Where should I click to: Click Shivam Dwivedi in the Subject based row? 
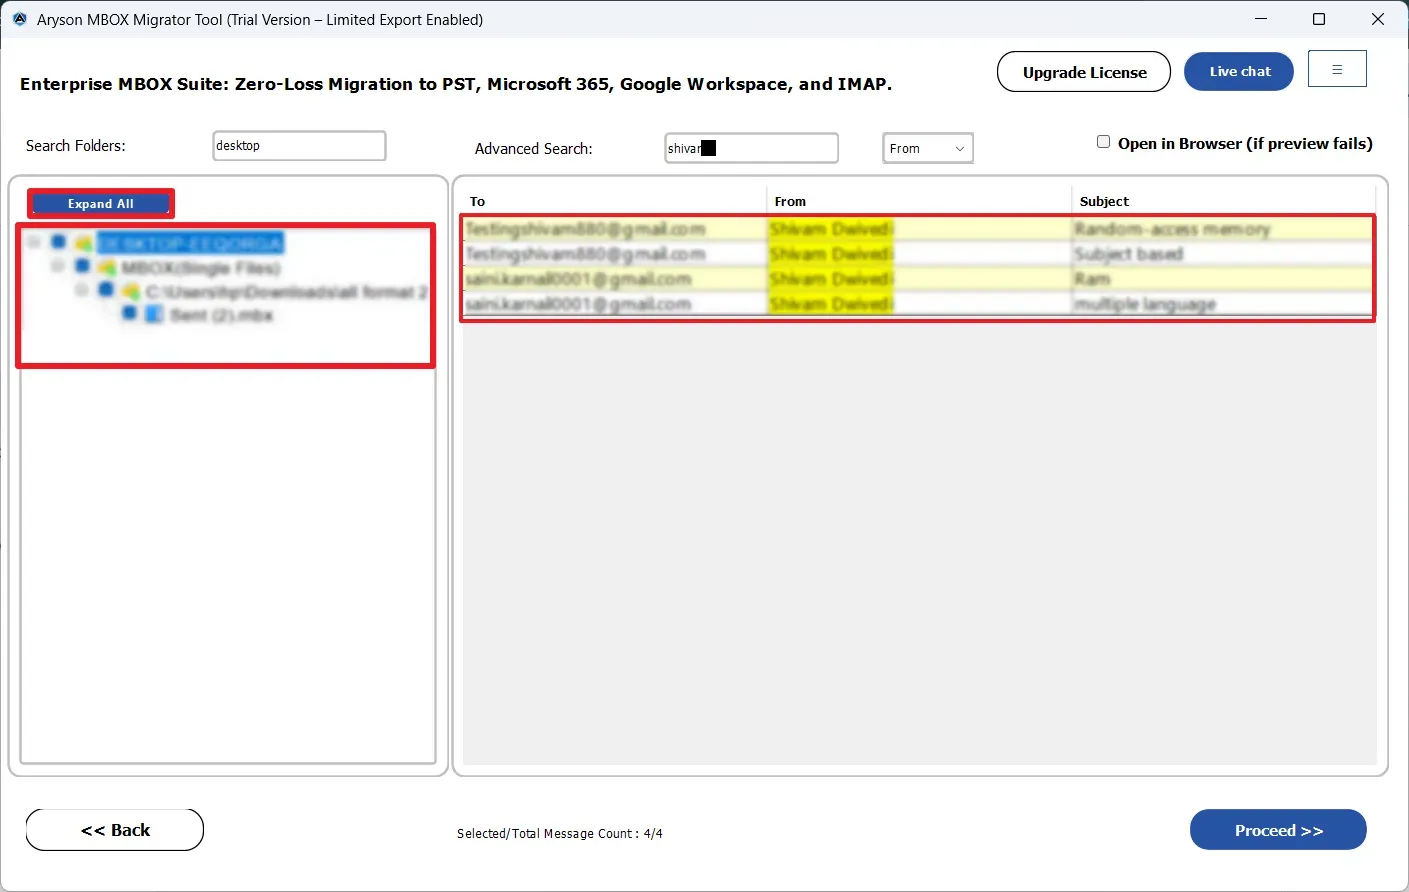tap(831, 254)
